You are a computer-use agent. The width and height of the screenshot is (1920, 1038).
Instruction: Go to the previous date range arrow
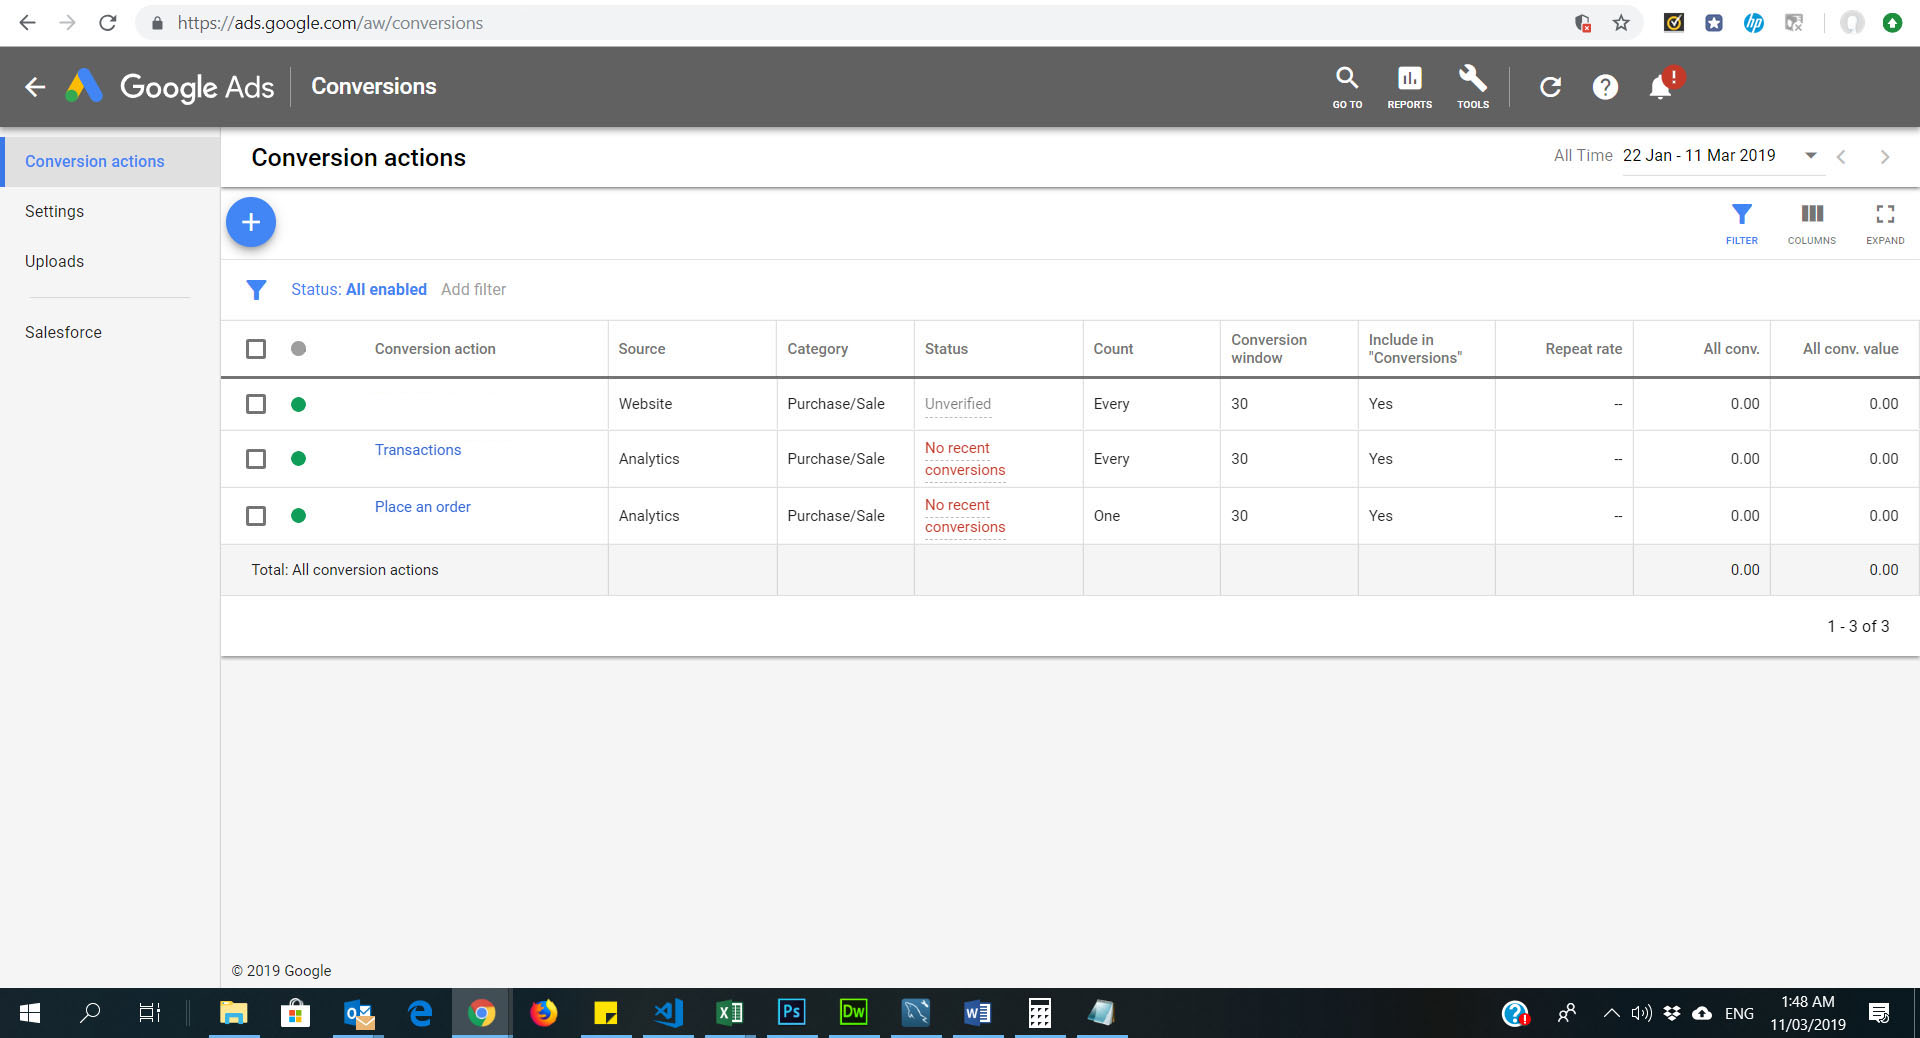click(x=1841, y=157)
